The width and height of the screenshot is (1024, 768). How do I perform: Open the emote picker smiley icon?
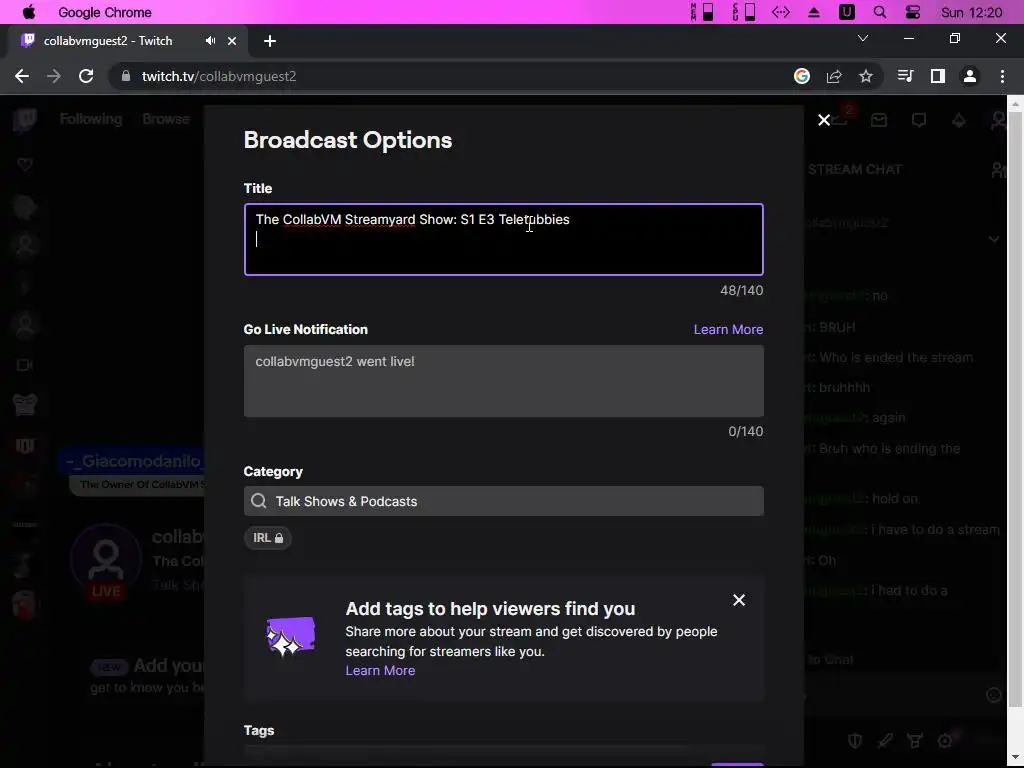tap(993, 696)
